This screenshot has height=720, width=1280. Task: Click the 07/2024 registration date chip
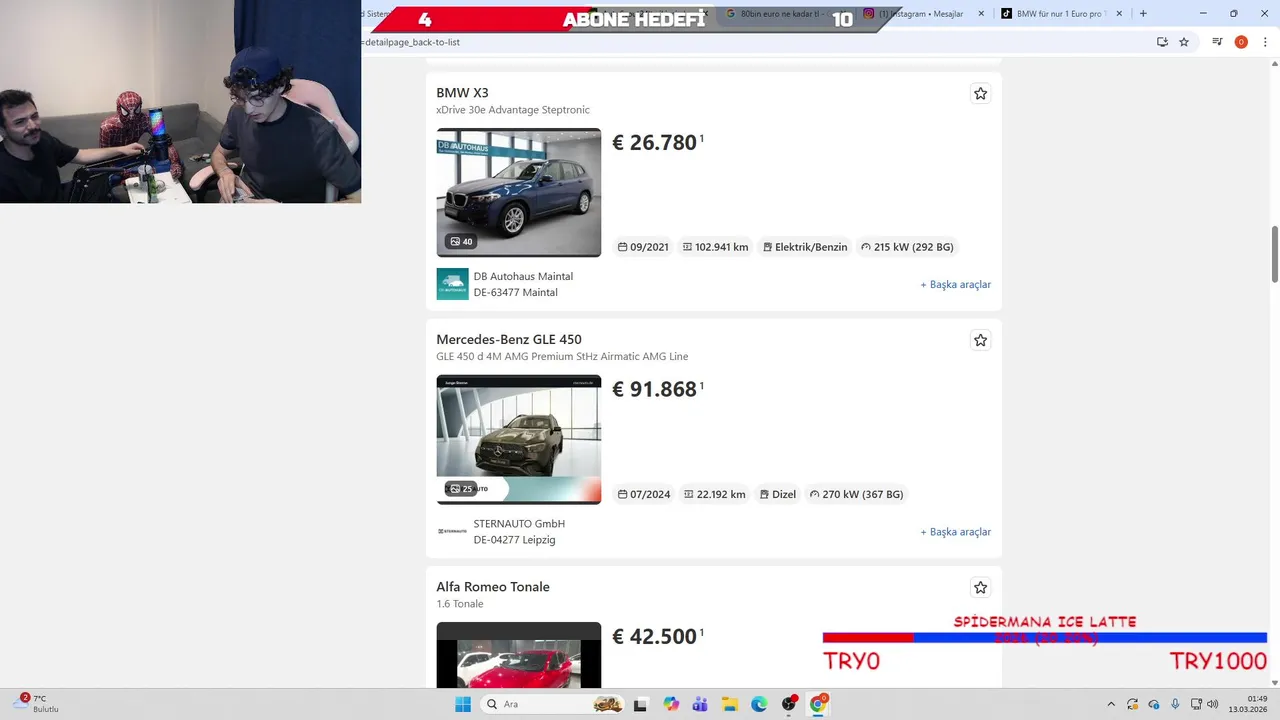(x=644, y=494)
